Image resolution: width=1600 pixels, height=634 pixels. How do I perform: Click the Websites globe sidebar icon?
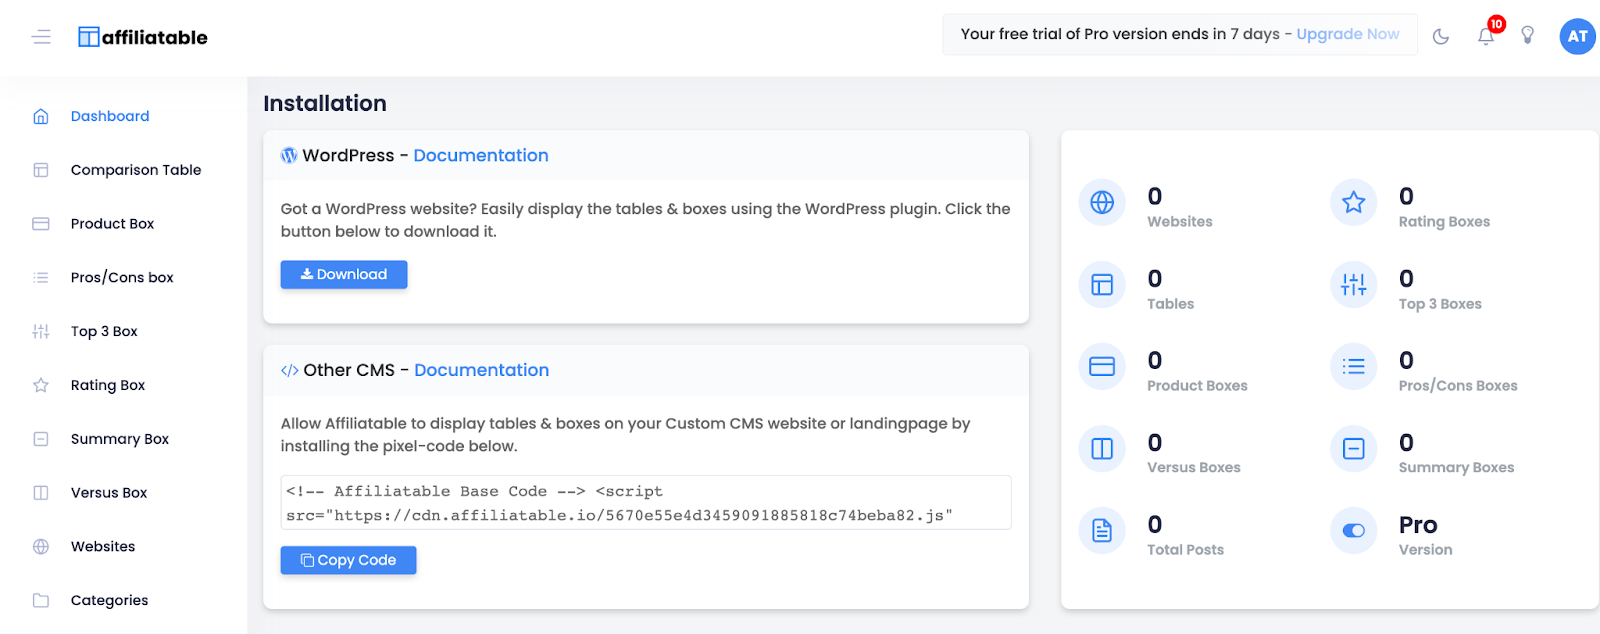41,547
